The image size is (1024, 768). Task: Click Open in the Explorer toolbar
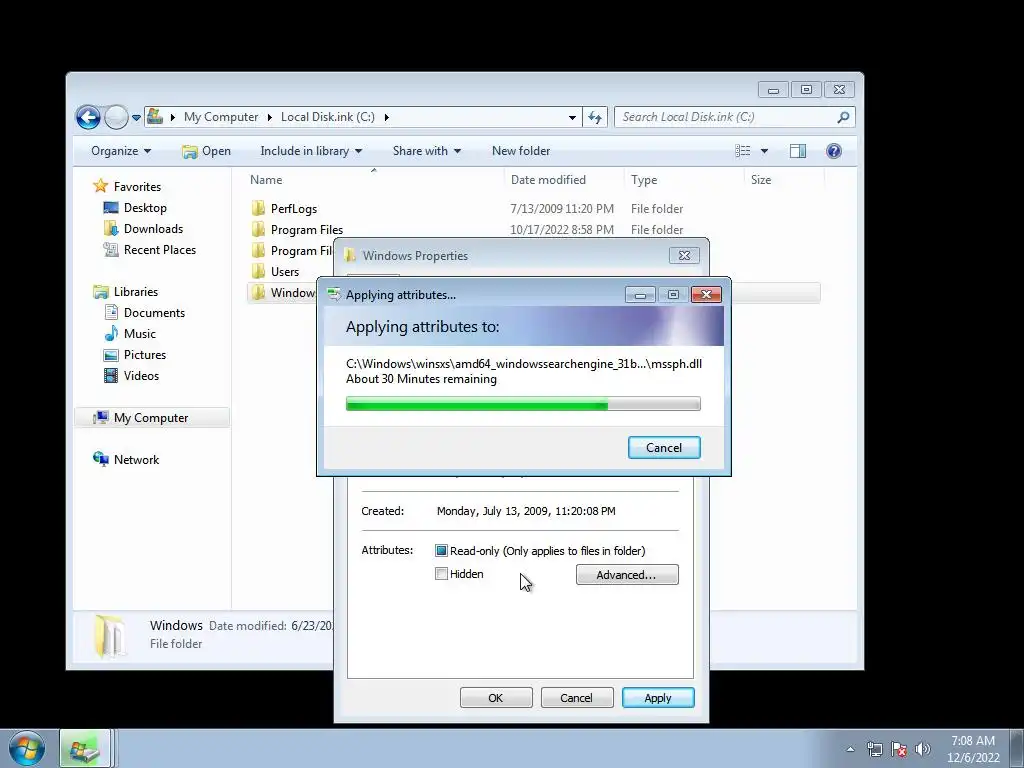coord(206,151)
